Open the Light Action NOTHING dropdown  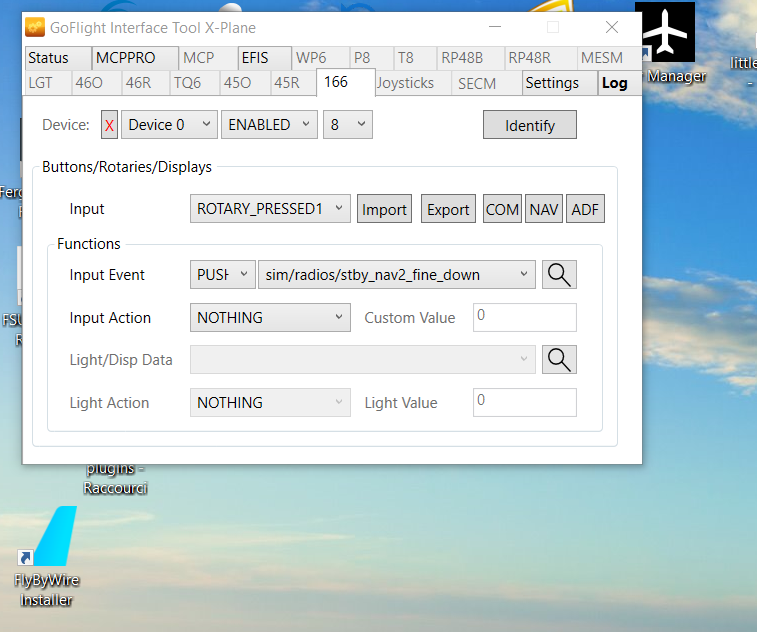(x=270, y=403)
